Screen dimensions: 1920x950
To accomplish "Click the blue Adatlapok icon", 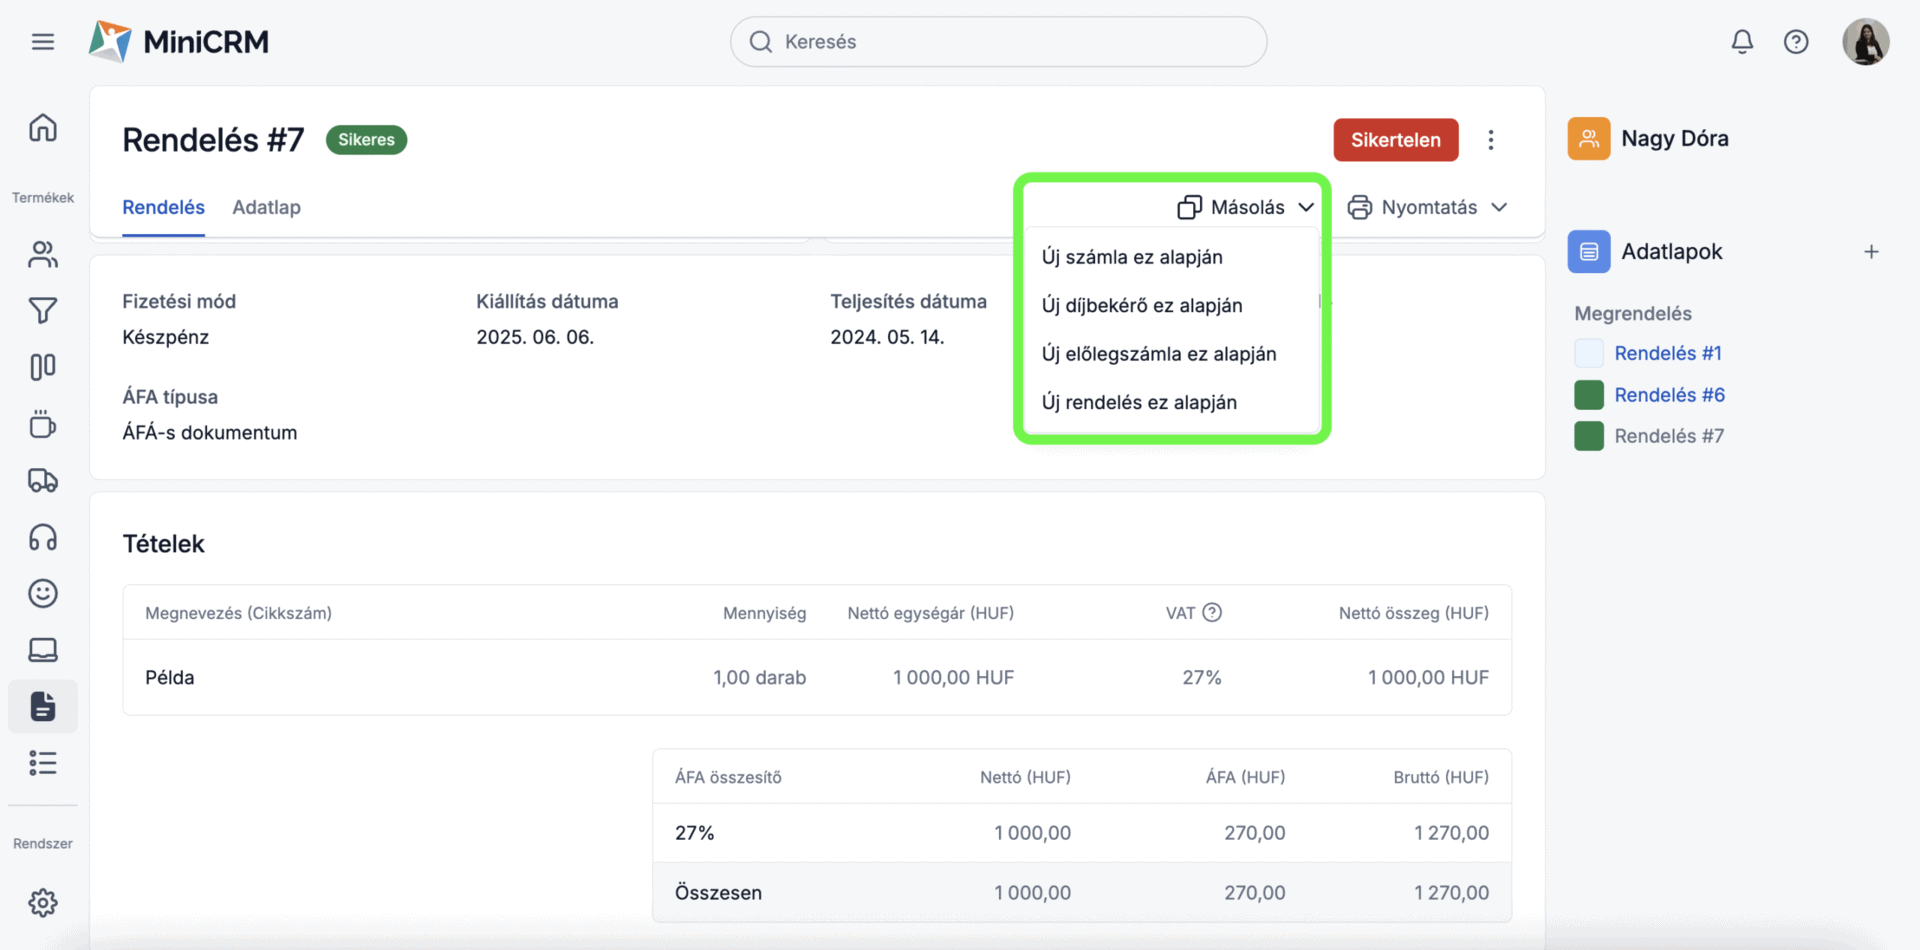I will click(1589, 252).
